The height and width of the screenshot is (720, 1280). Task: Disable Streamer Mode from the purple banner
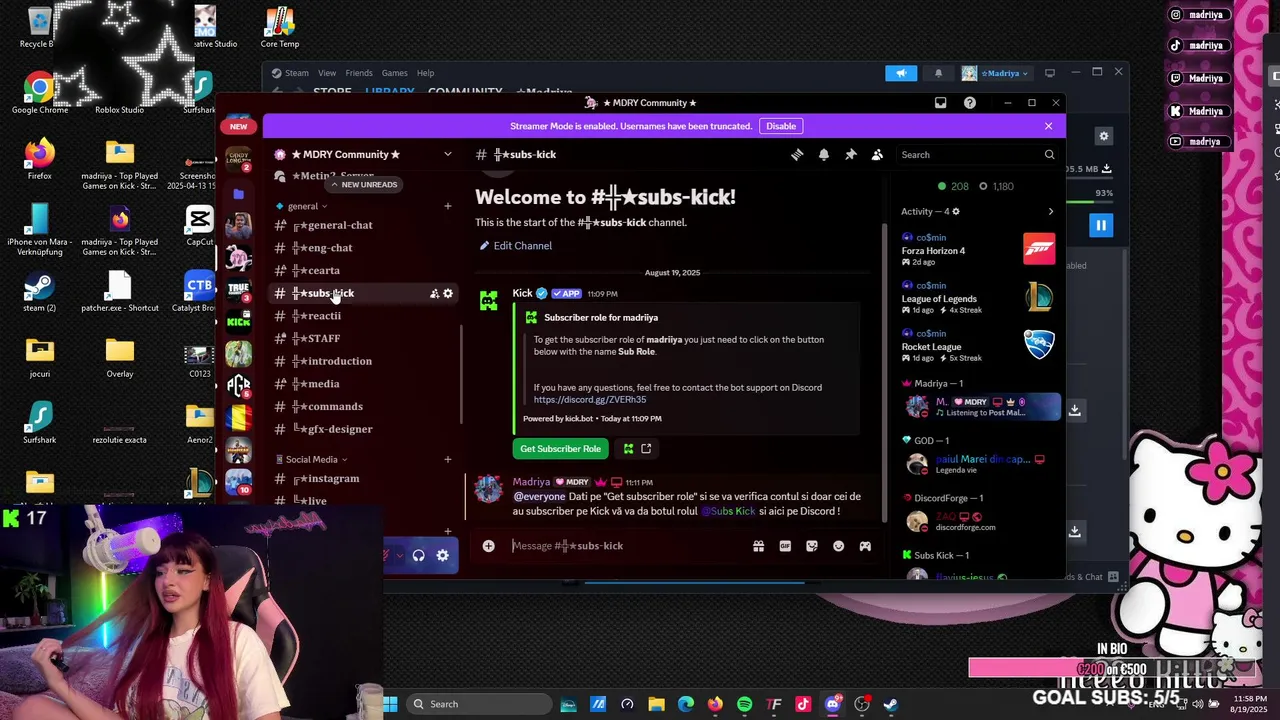[x=781, y=126]
